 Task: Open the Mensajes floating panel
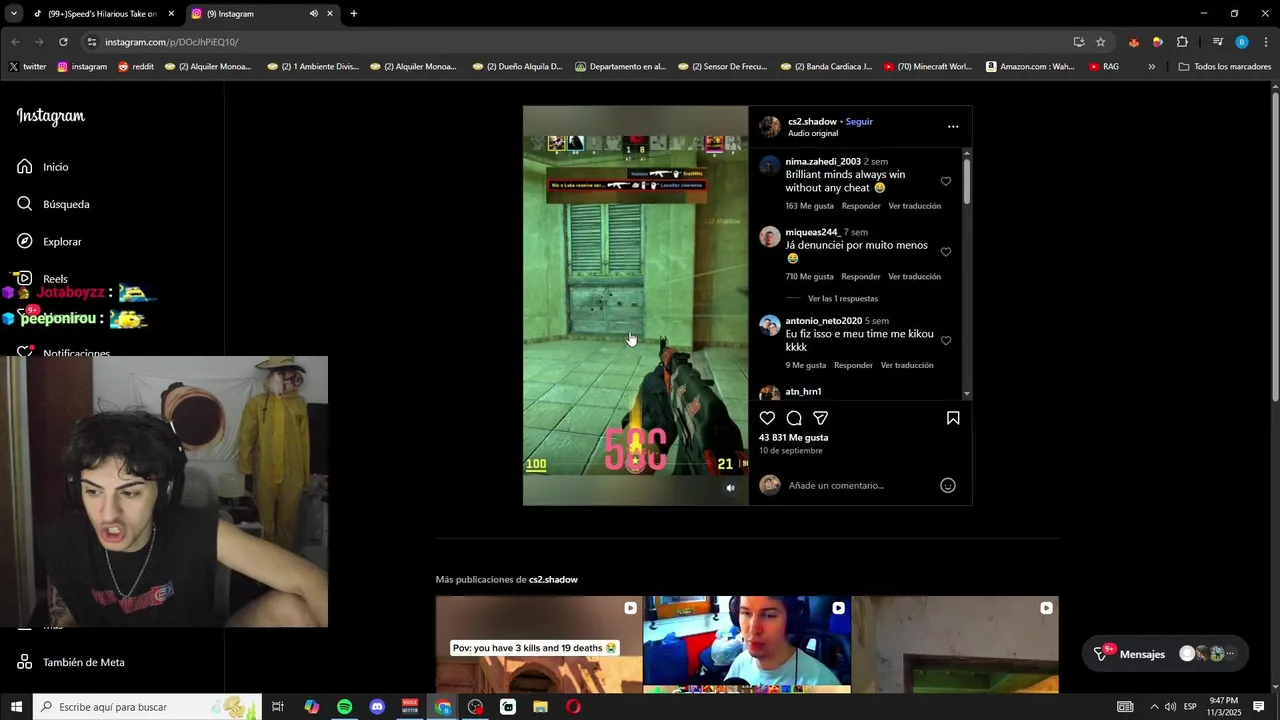pos(1165,654)
